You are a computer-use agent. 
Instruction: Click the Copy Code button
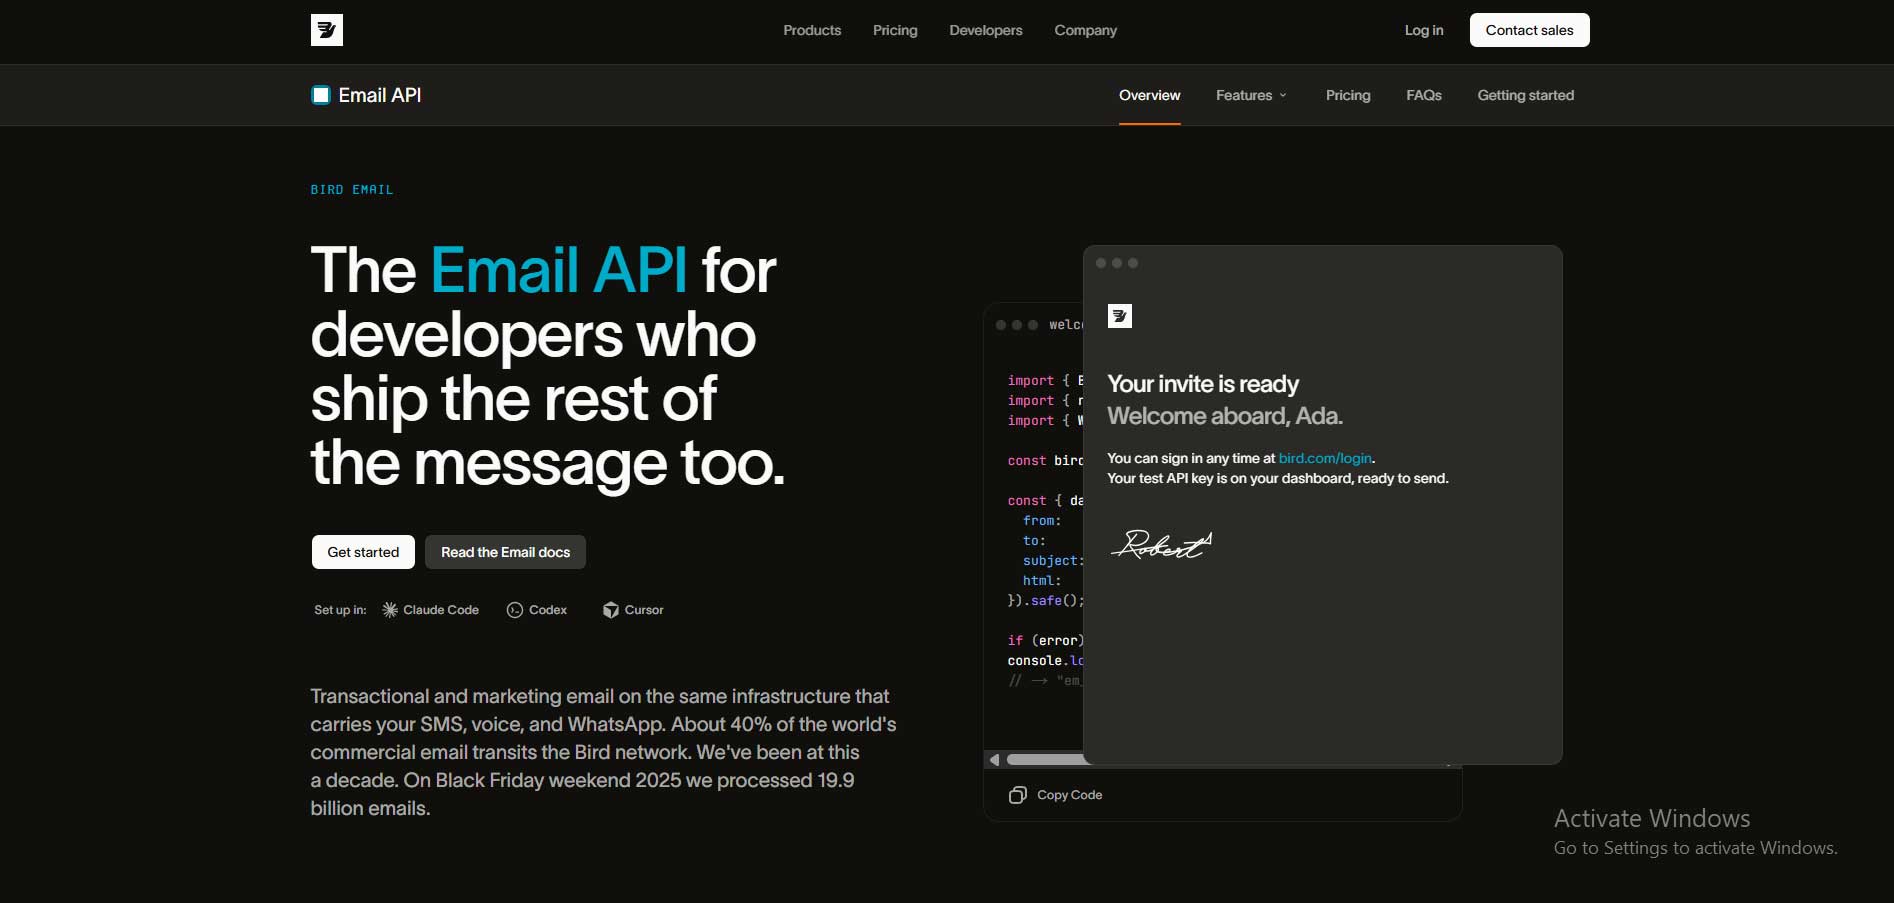tap(1056, 795)
